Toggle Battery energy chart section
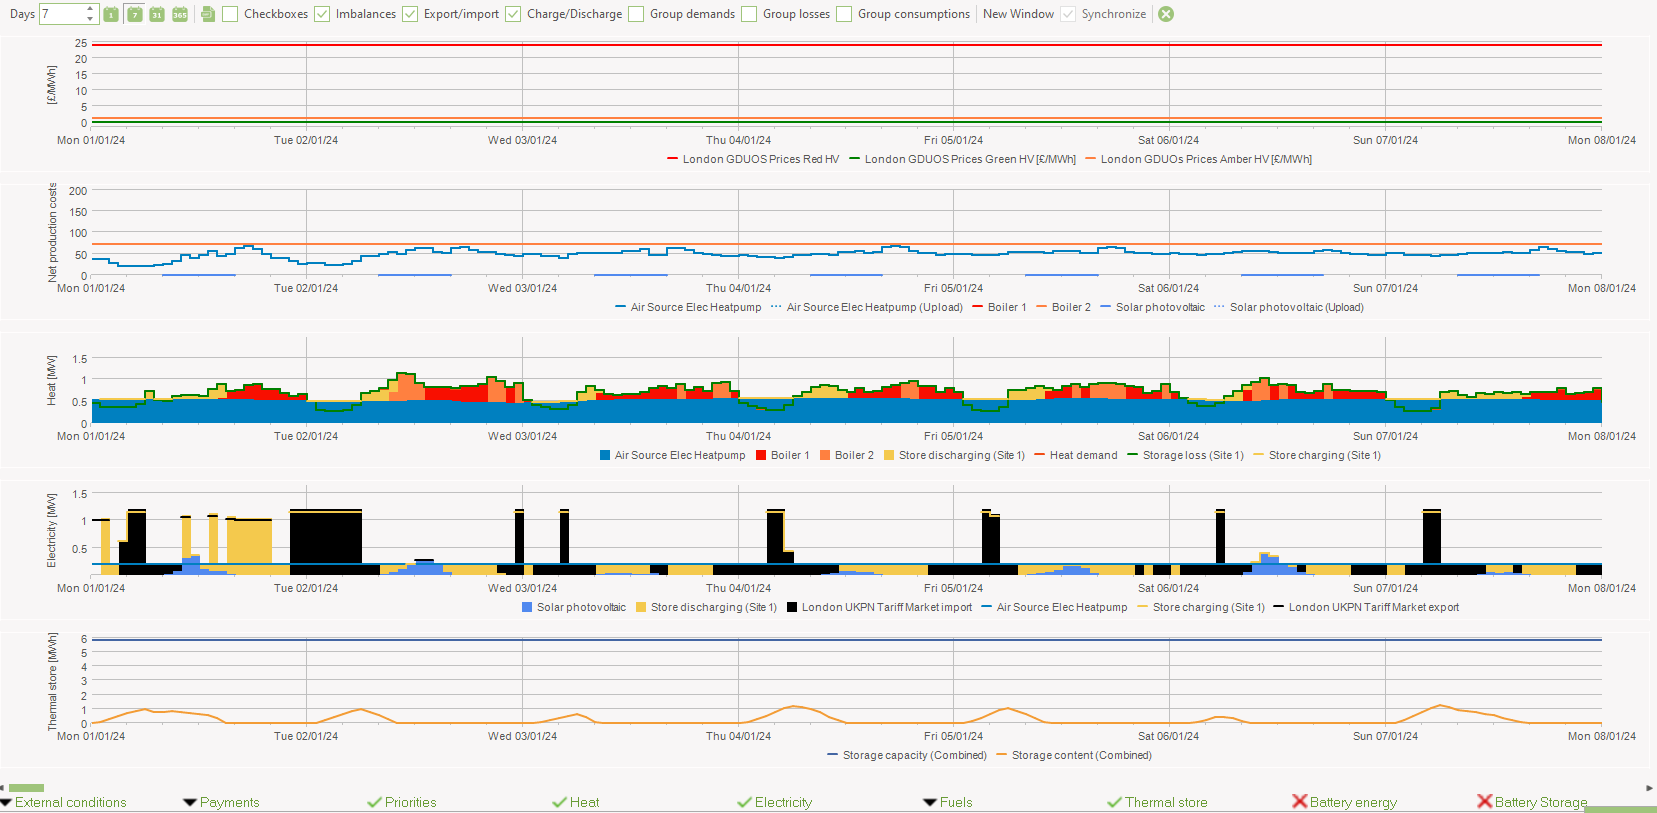 click(1345, 802)
